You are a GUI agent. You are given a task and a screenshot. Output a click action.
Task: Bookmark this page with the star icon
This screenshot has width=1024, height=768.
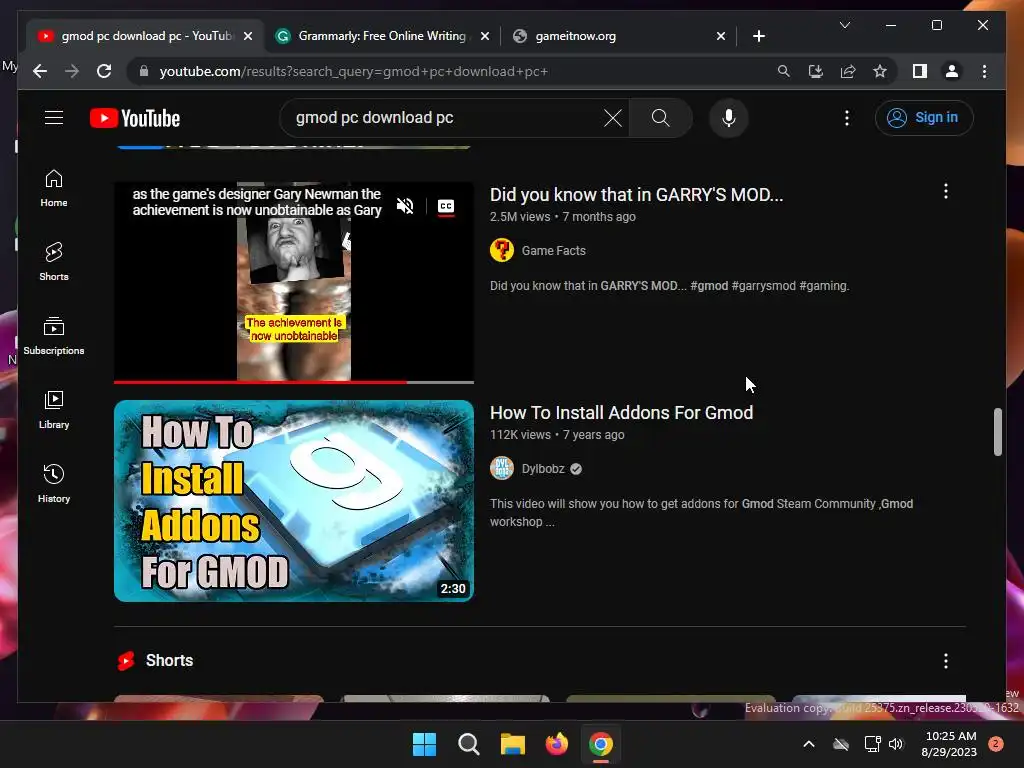coord(880,71)
